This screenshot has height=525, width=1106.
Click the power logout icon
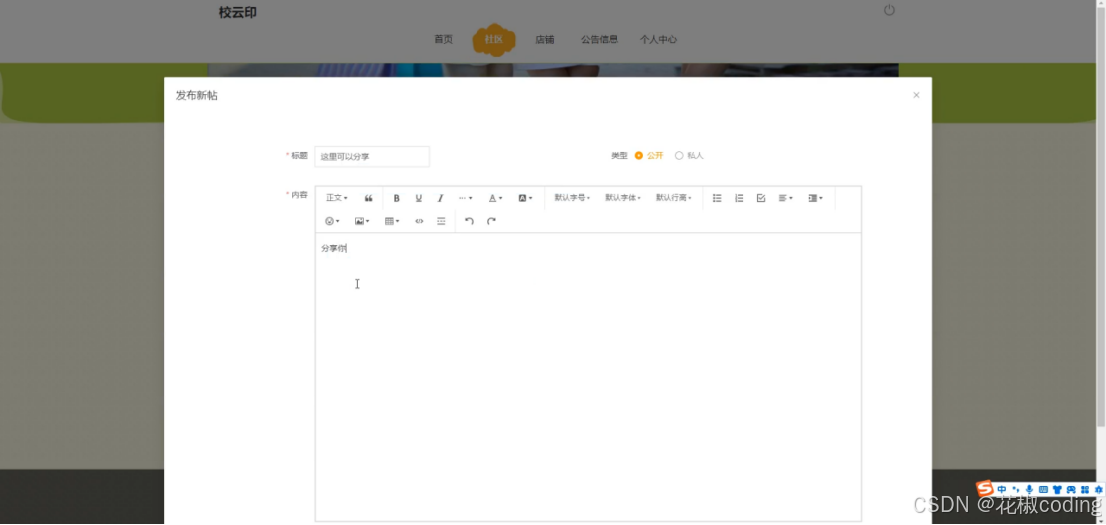pyautogui.click(x=889, y=11)
